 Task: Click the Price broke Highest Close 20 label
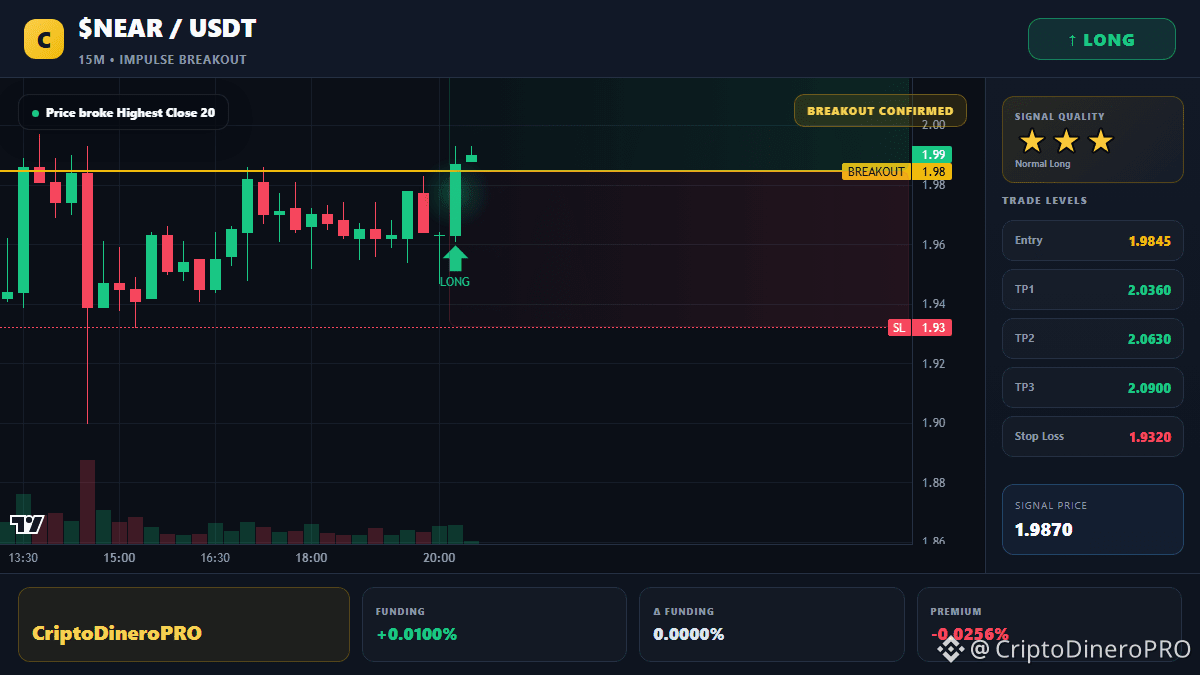(x=123, y=113)
